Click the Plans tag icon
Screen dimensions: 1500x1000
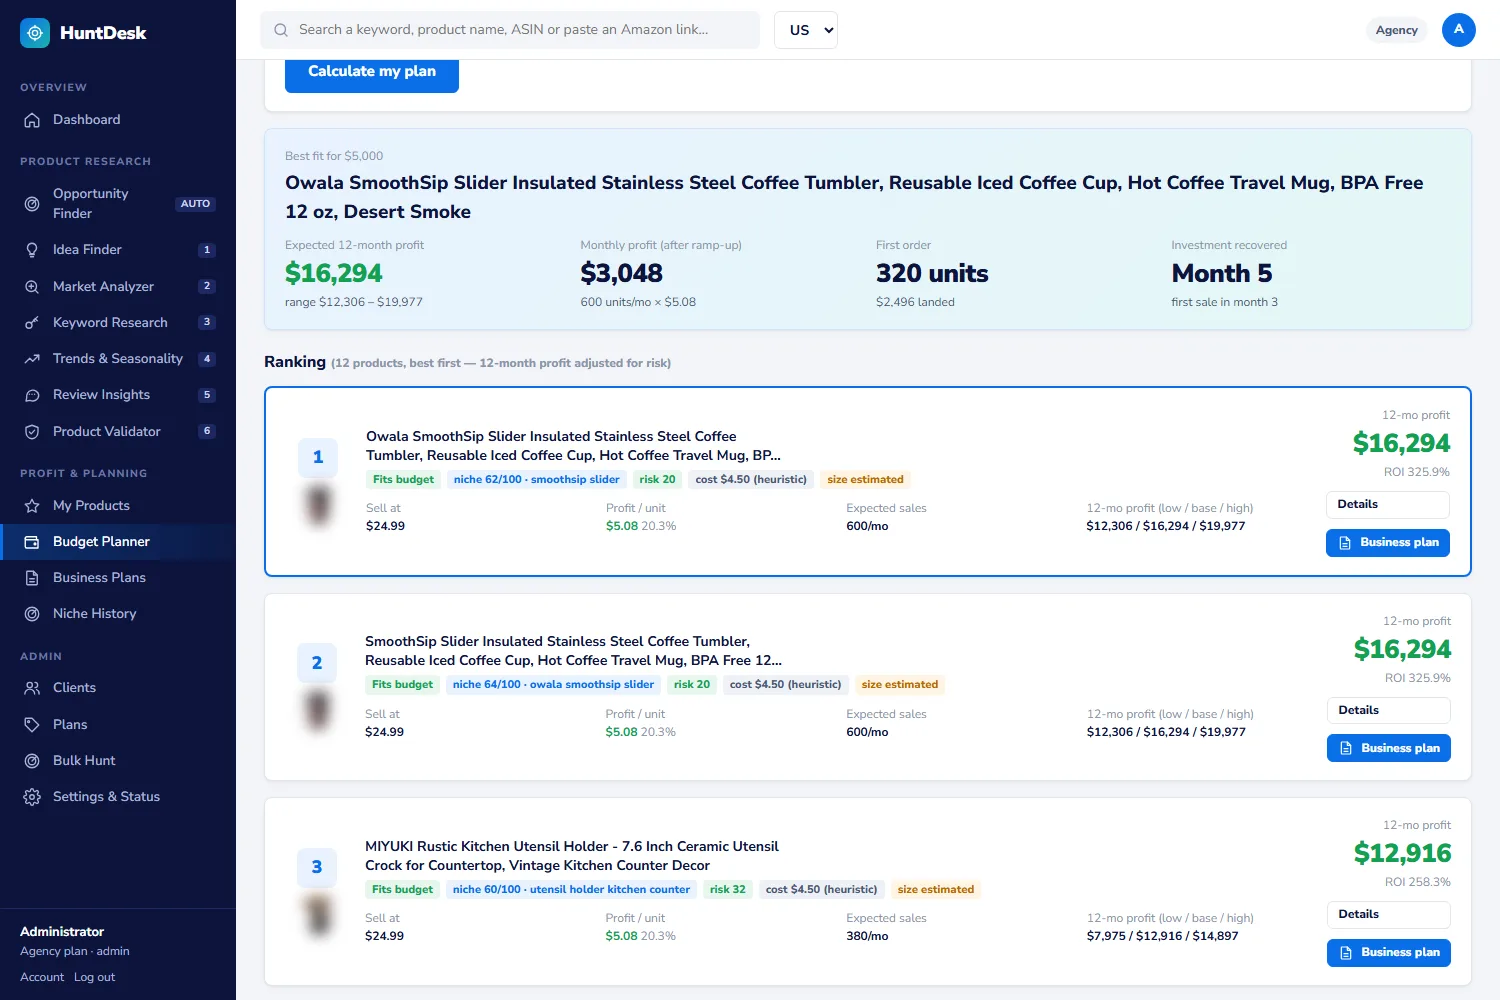click(x=32, y=725)
